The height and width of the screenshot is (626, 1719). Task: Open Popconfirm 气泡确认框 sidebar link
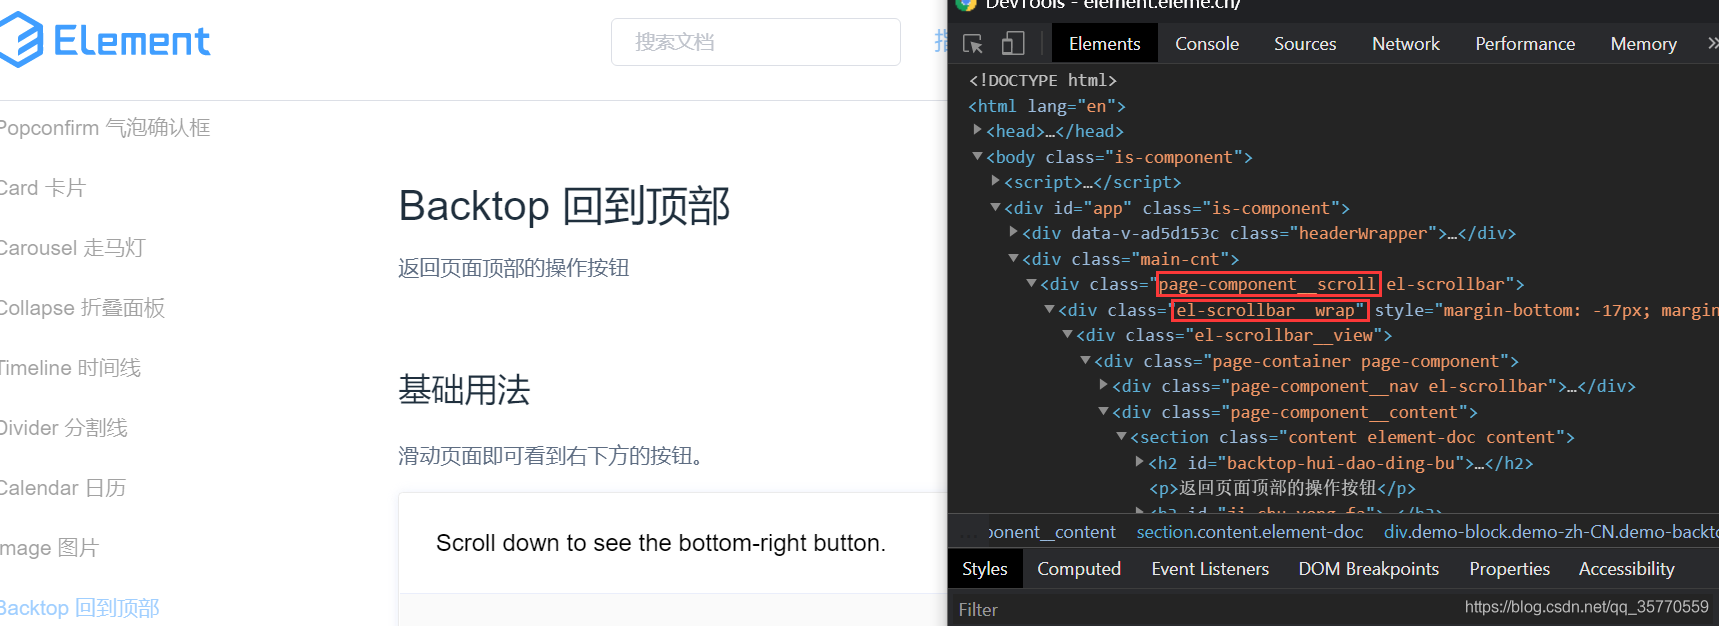coord(105,128)
